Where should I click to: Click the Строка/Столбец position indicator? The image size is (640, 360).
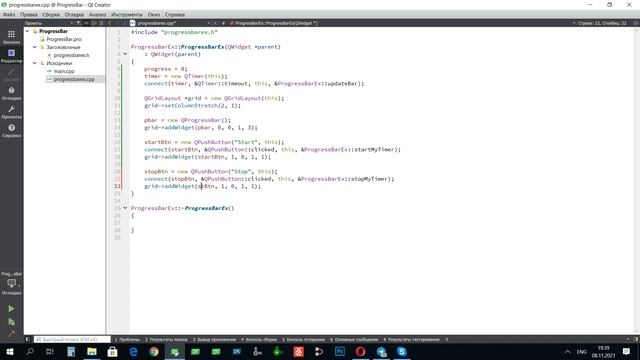coord(602,23)
